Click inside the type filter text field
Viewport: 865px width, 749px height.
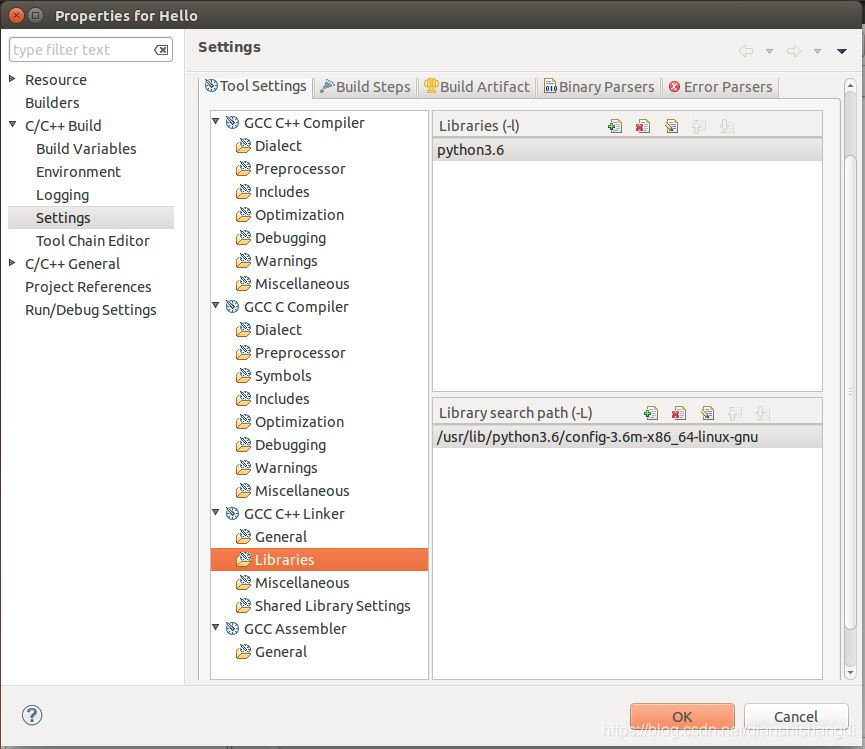point(80,49)
